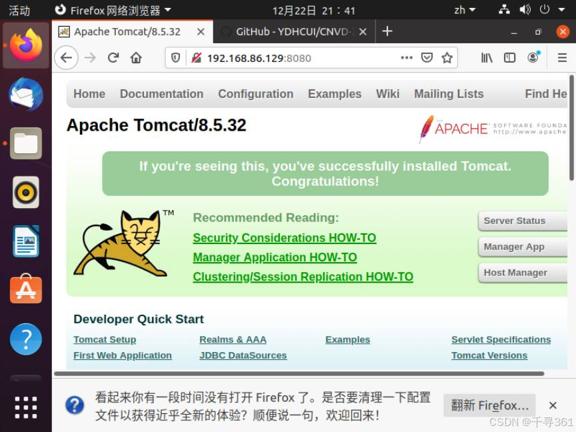Open LibreOffice Writer from the dock
This screenshot has height=432, width=576.
26,241
